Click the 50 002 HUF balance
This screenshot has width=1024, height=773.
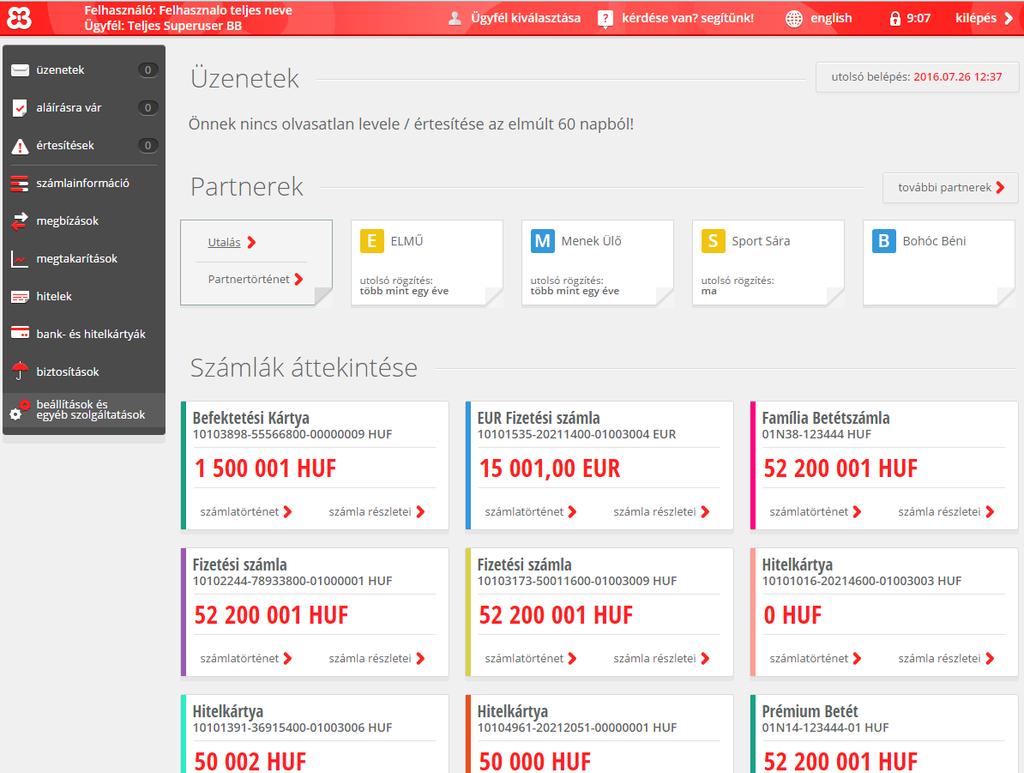tap(250, 761)
